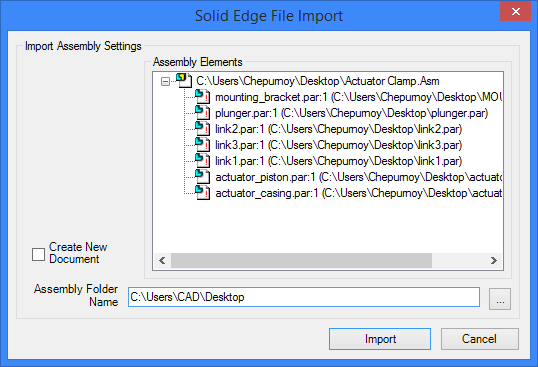Open the folder browse ellipsis button
This screenshot has width=538, height=367.
coord(500,299)
